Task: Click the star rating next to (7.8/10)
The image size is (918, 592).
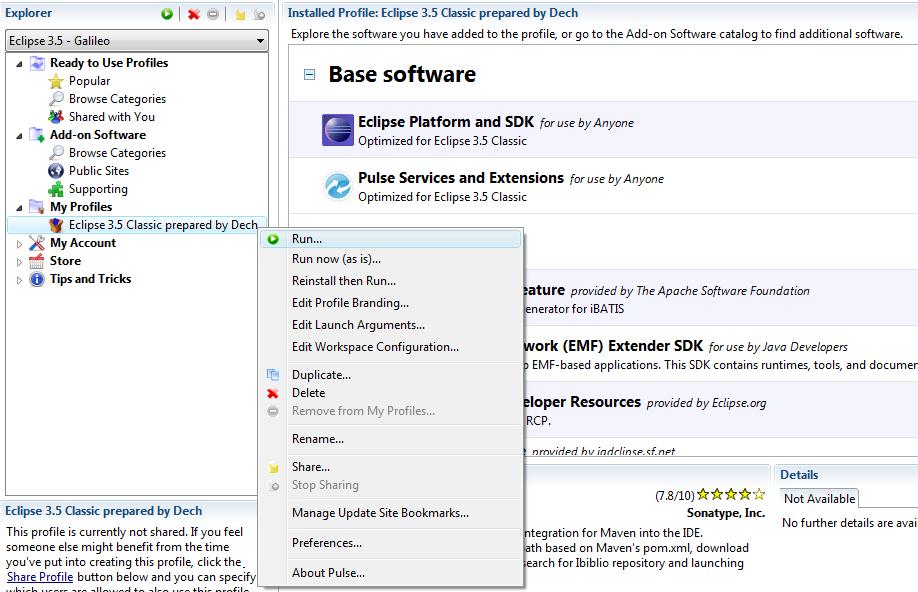Action: point(731,494)
